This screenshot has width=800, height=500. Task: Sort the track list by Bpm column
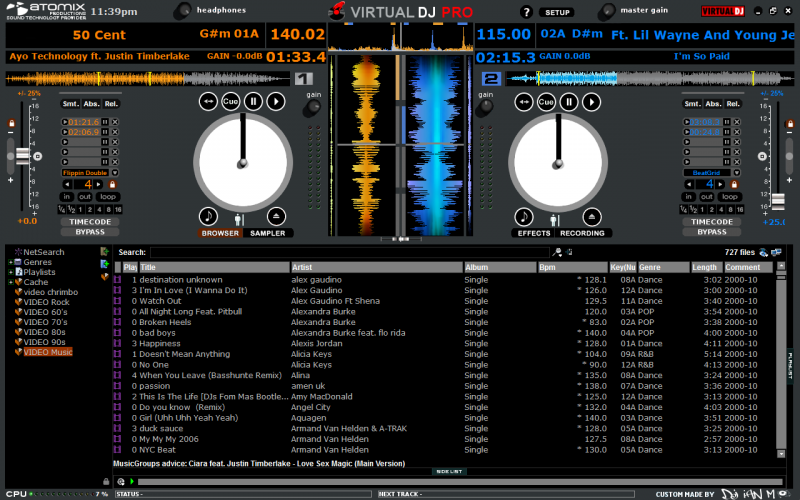(572, 267)
